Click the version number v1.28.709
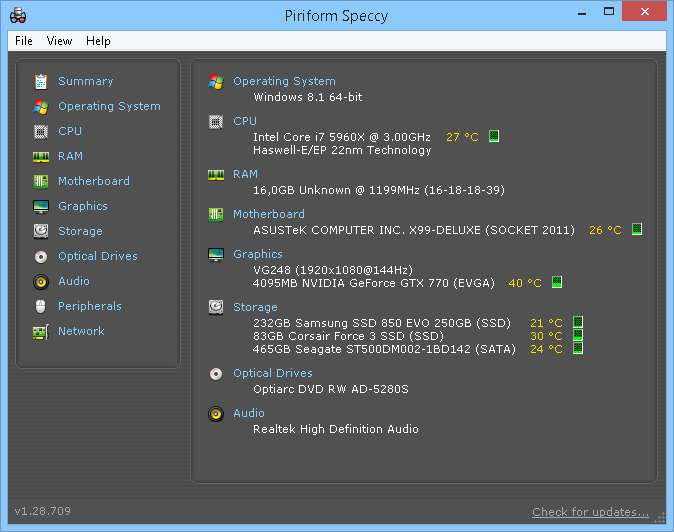Screen dimensions: 674x532 43,511
